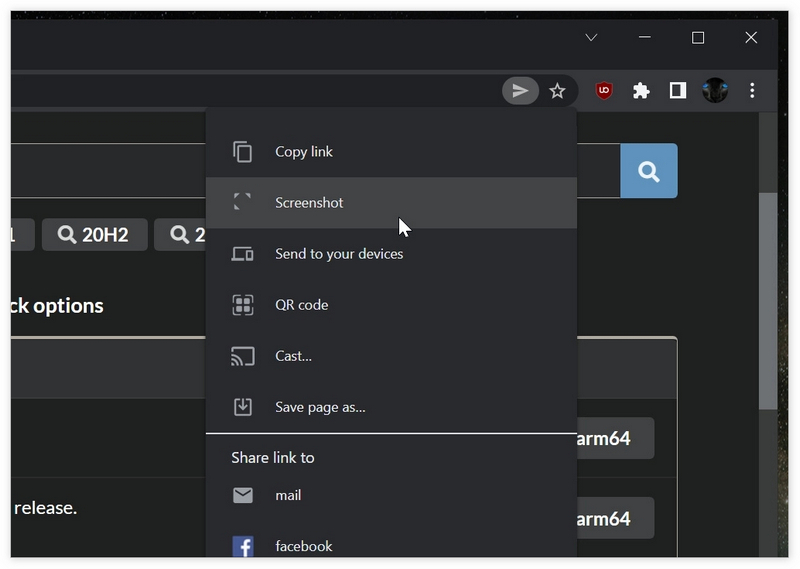
Task: Open the uBlock Origin extension icon
Action: click(604, 91)
